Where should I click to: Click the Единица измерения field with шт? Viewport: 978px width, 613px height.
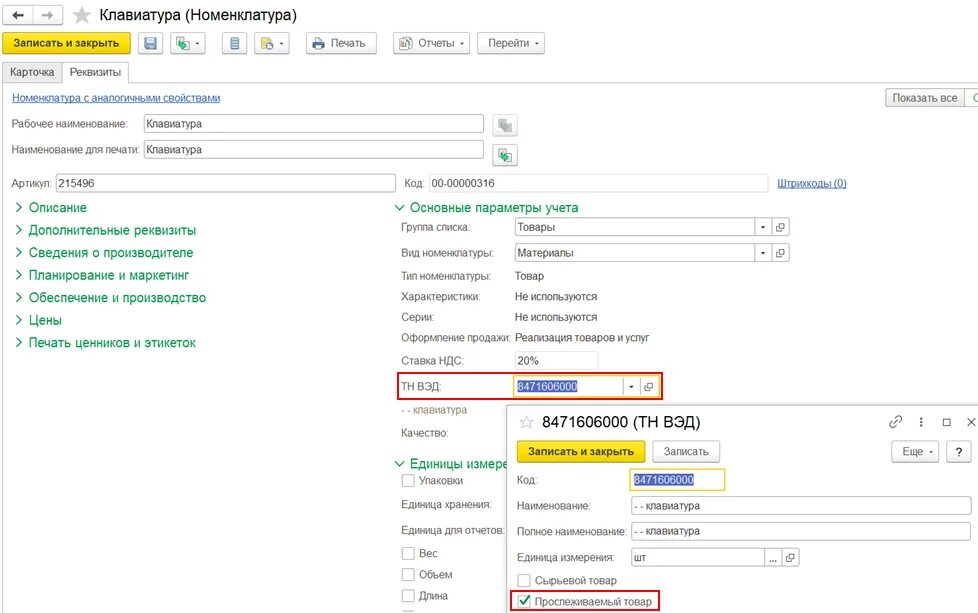(x=698, y=557)
